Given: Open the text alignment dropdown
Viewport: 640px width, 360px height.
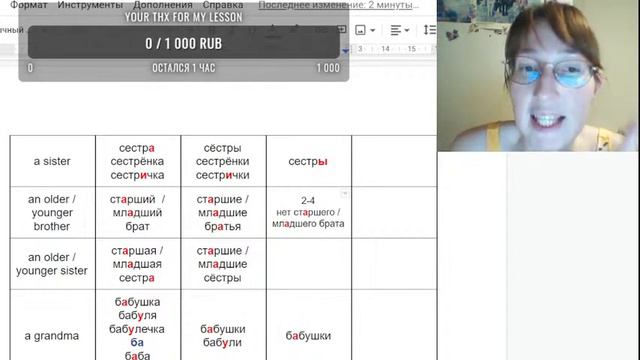Looking at the screenshot, I should [400, 30].
